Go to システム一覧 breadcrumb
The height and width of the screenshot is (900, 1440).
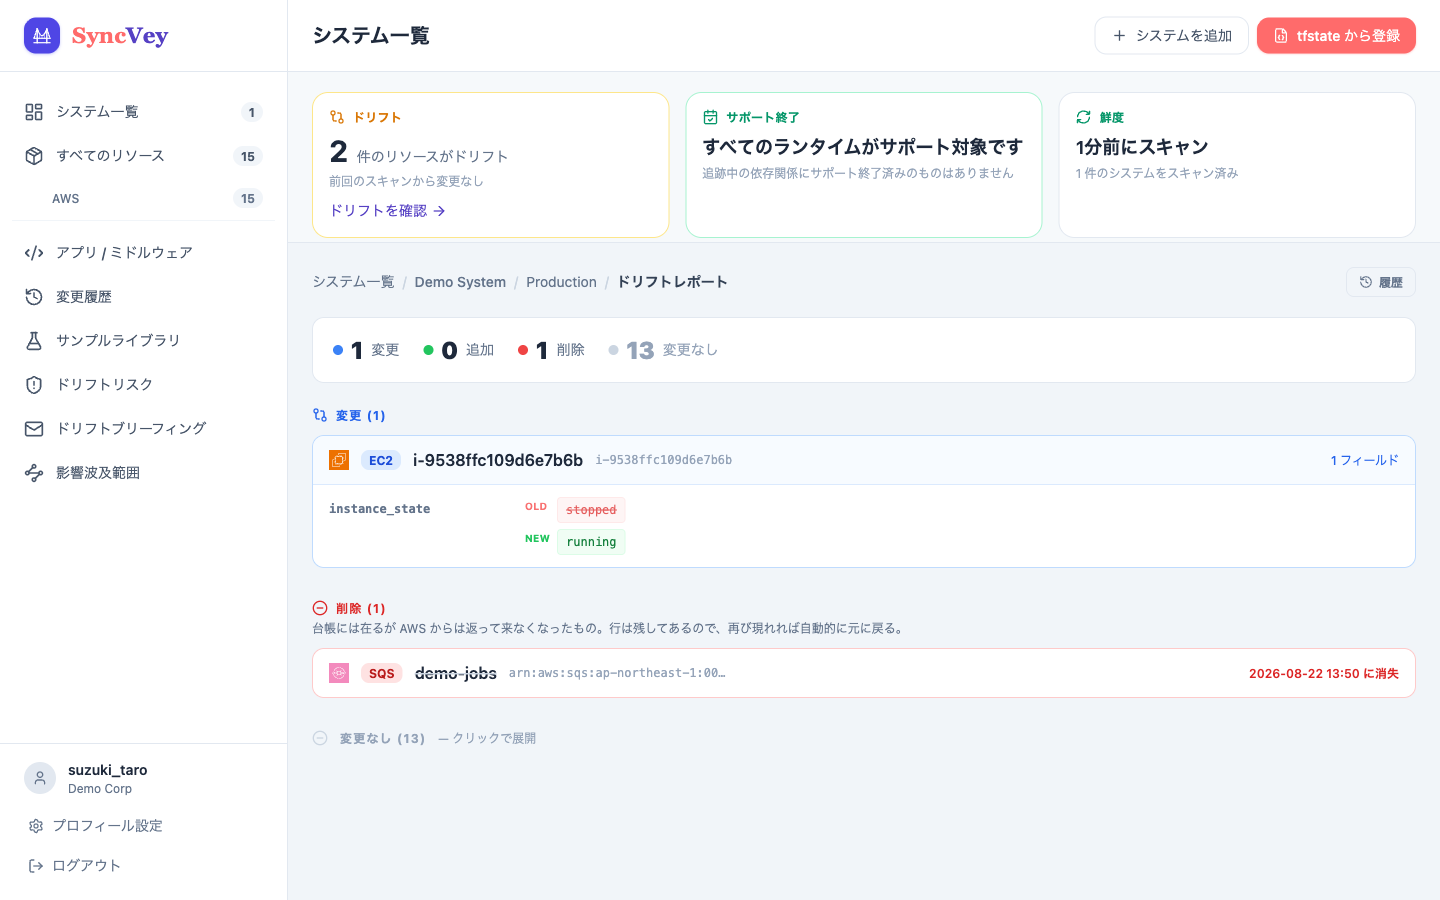click(x=353, y=282)
